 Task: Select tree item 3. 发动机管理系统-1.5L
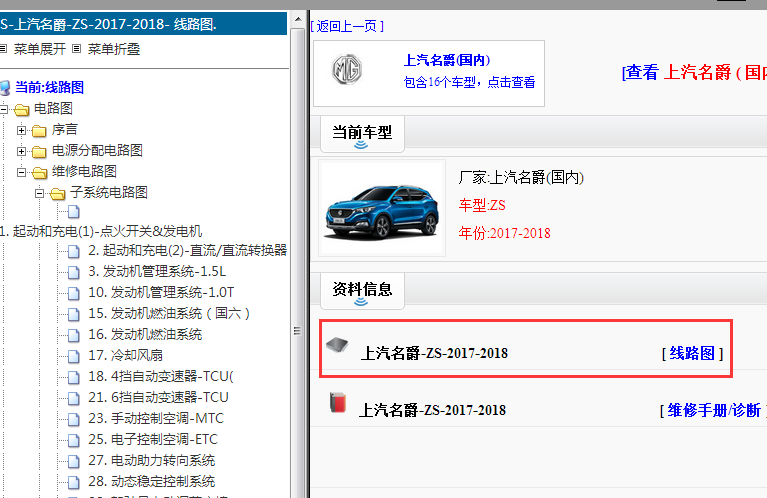click(157, 272)
